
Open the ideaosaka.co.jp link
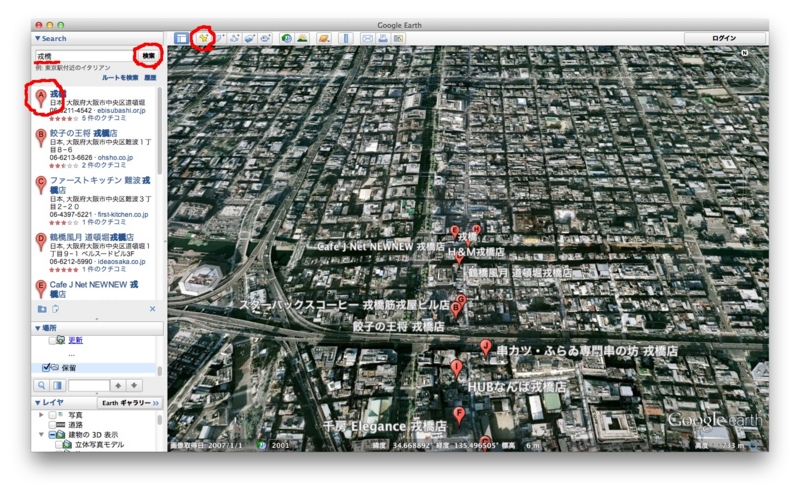click(x=121, y=261)
